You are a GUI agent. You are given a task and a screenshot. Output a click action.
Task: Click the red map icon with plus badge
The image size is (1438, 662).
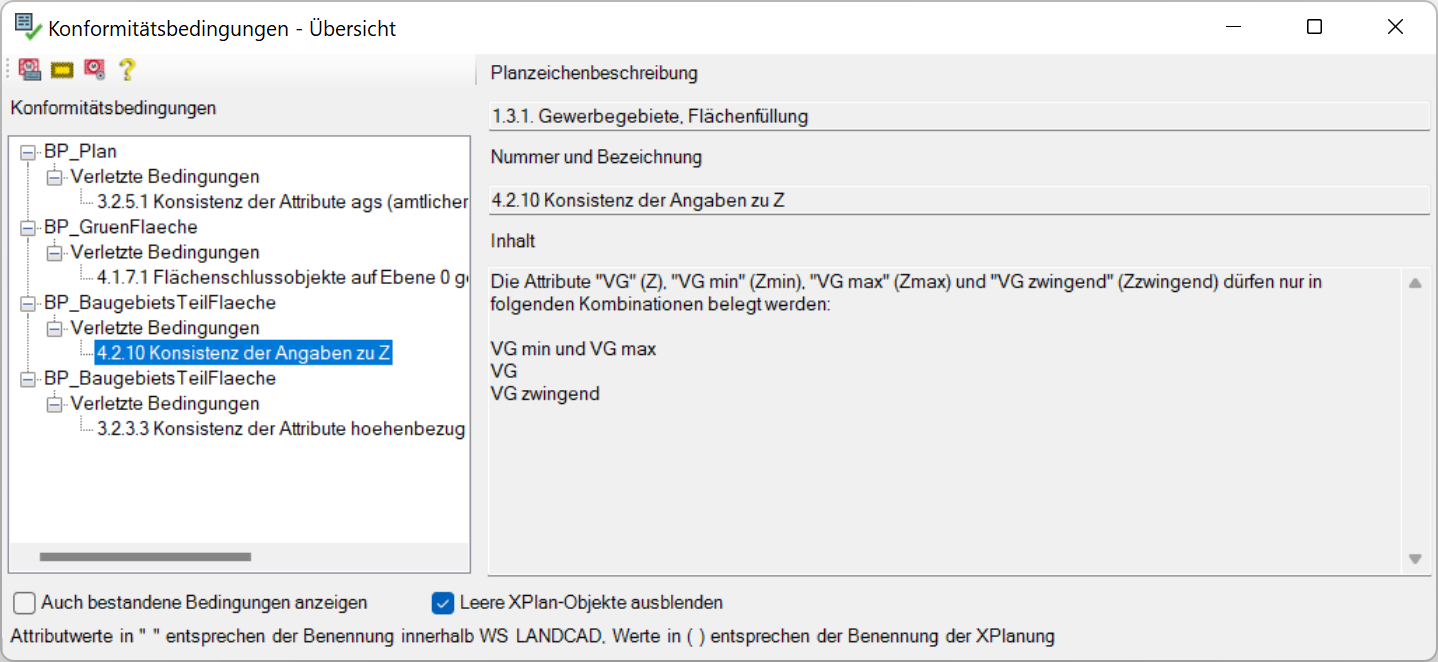click(94, 70)
